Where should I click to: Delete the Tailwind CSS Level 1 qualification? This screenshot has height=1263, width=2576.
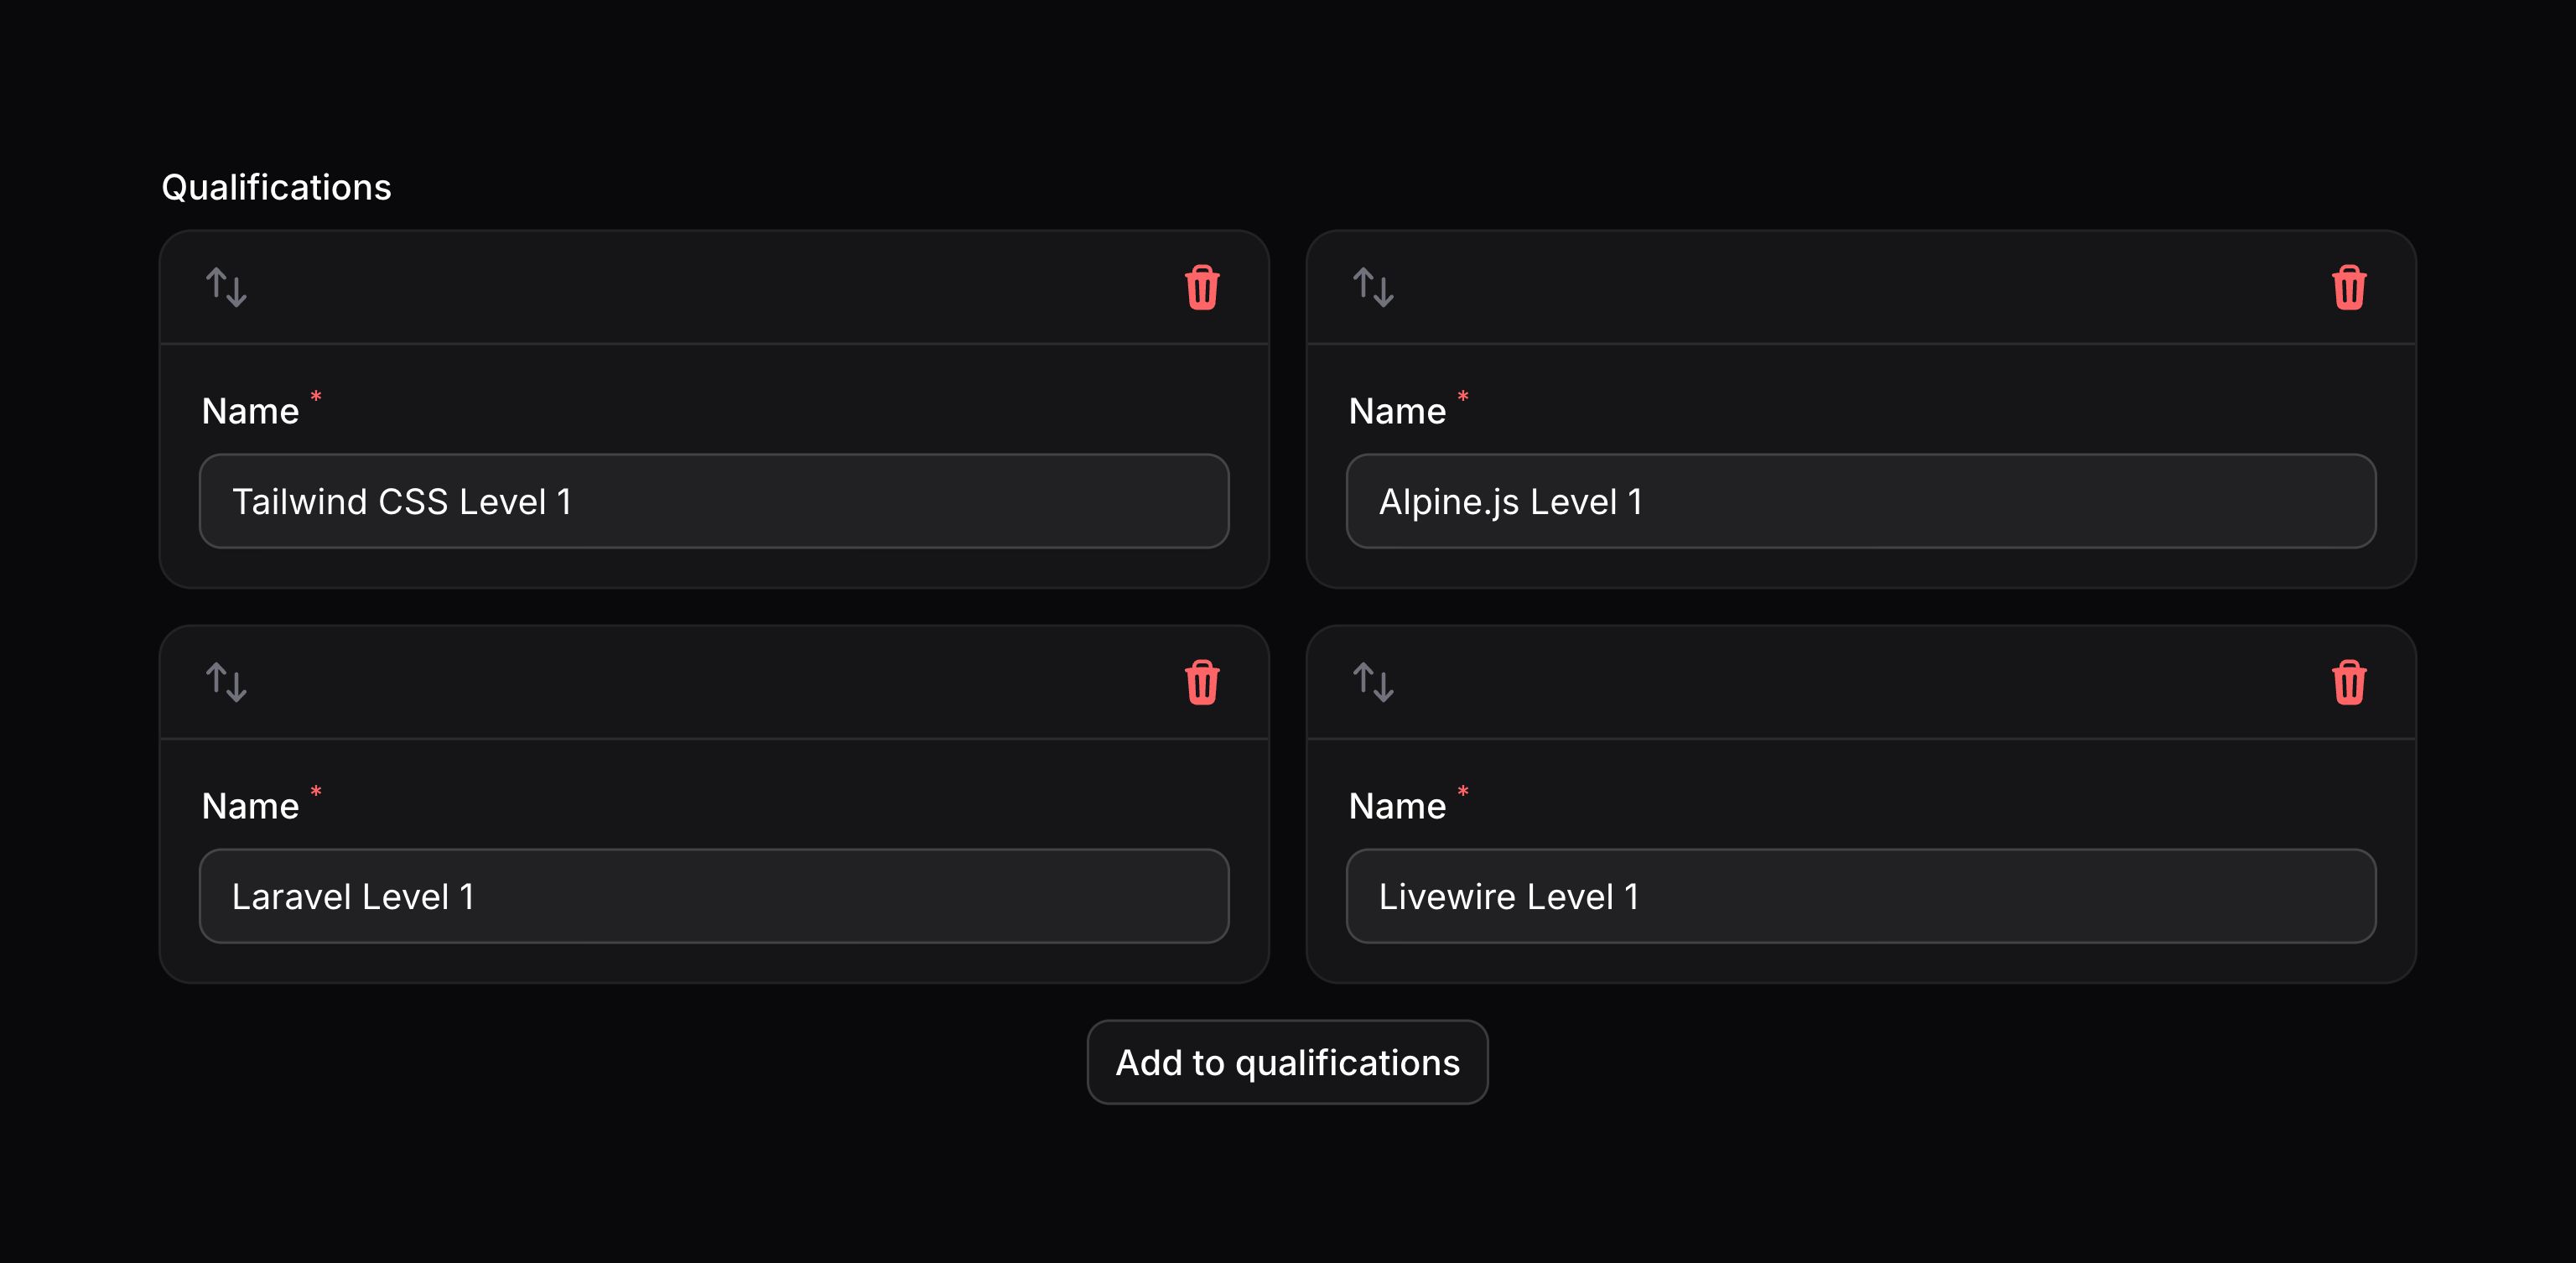[x=1202, y=288]
